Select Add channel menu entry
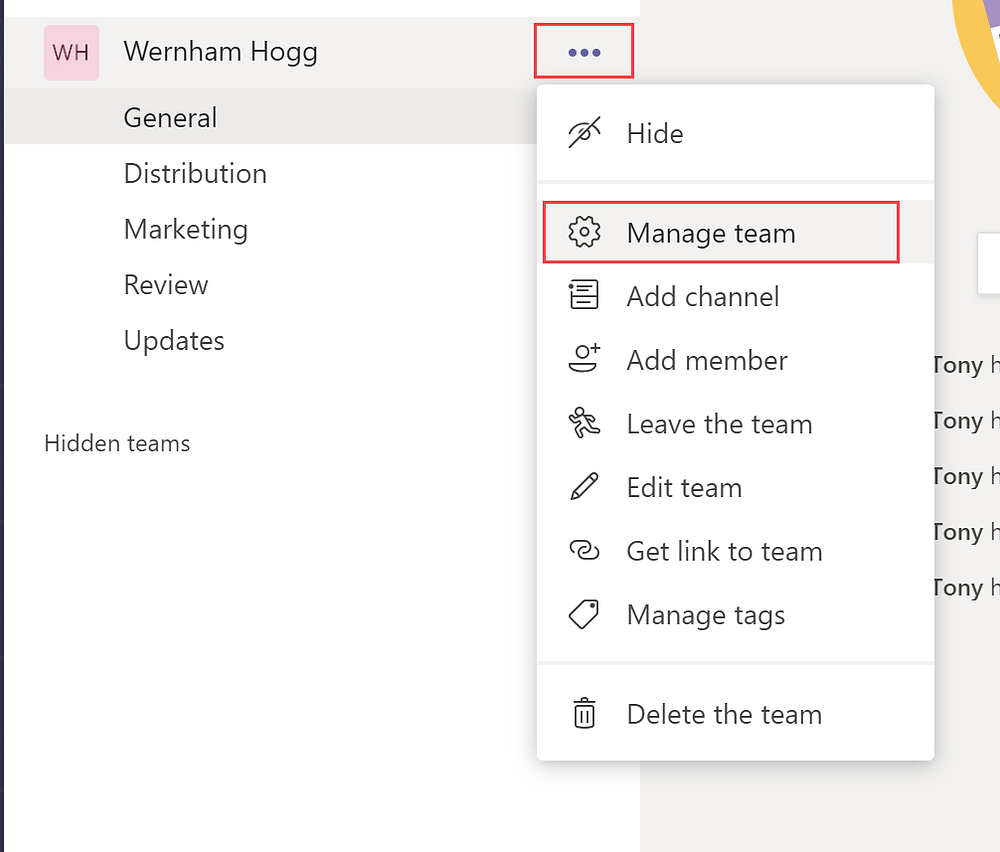This screenshot has height=852, width=1000. coord(735,296)
